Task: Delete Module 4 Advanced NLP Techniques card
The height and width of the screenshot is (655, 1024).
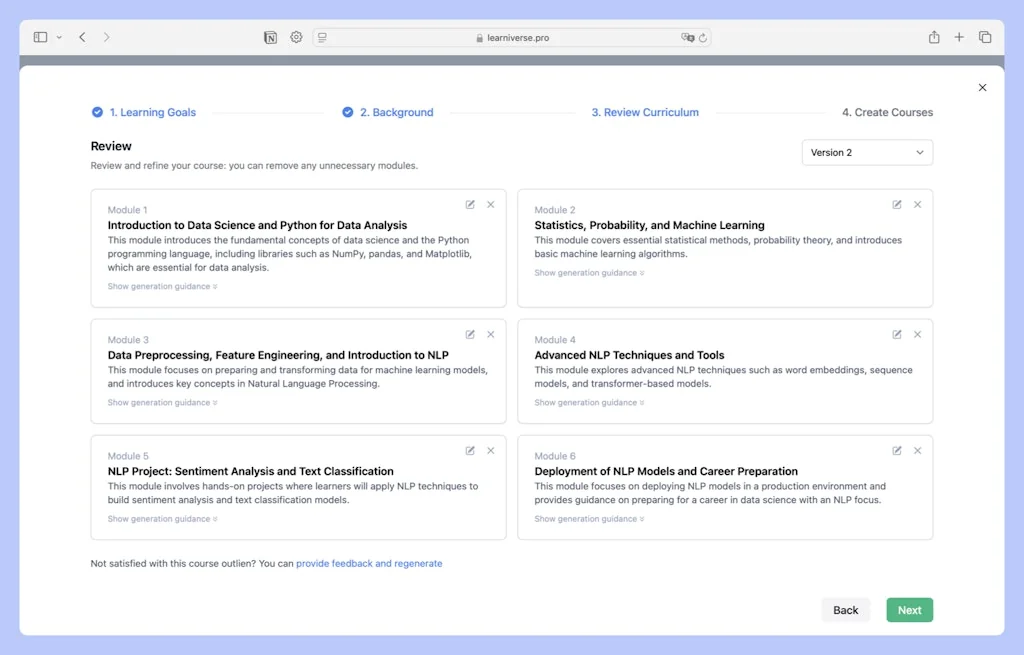Action: pos(917,335)
